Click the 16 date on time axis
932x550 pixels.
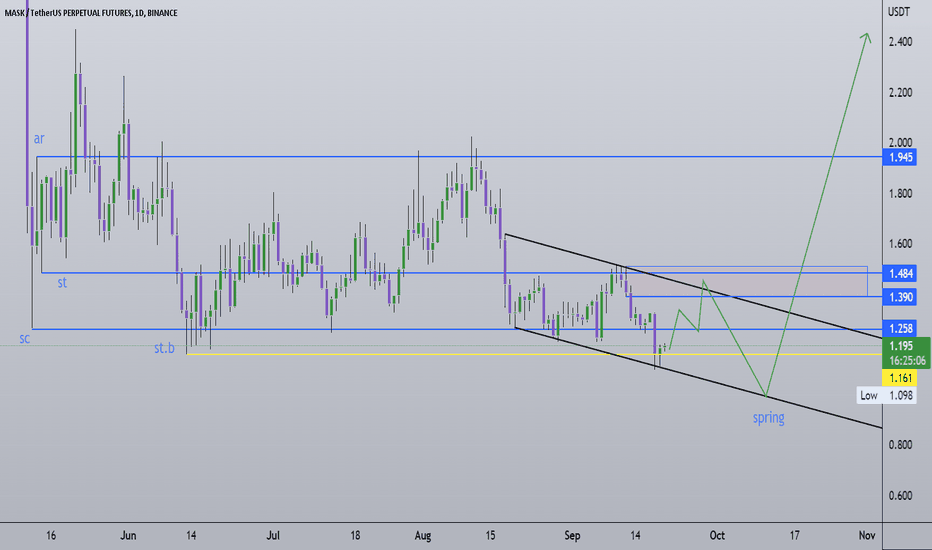point(51,536)
